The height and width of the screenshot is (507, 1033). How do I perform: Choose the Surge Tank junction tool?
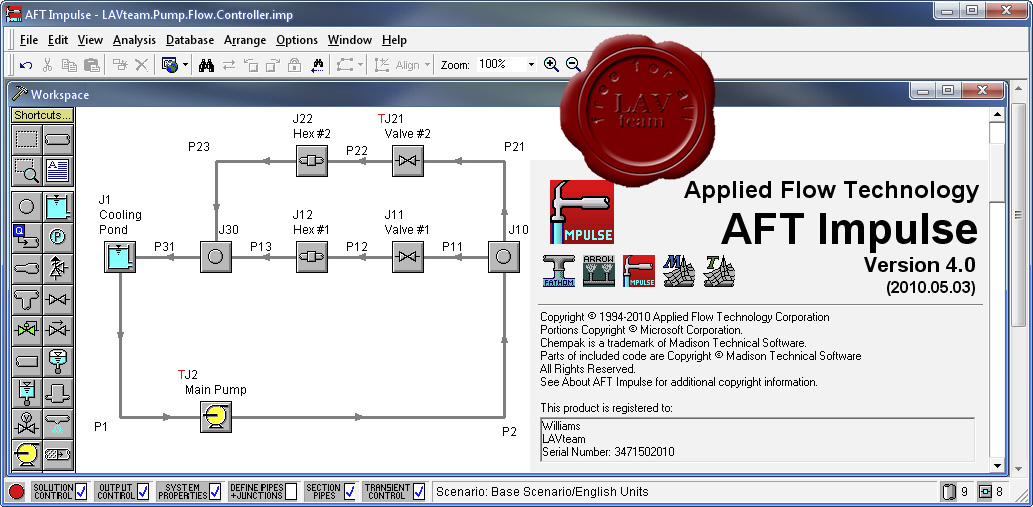(x=26, y=392)
